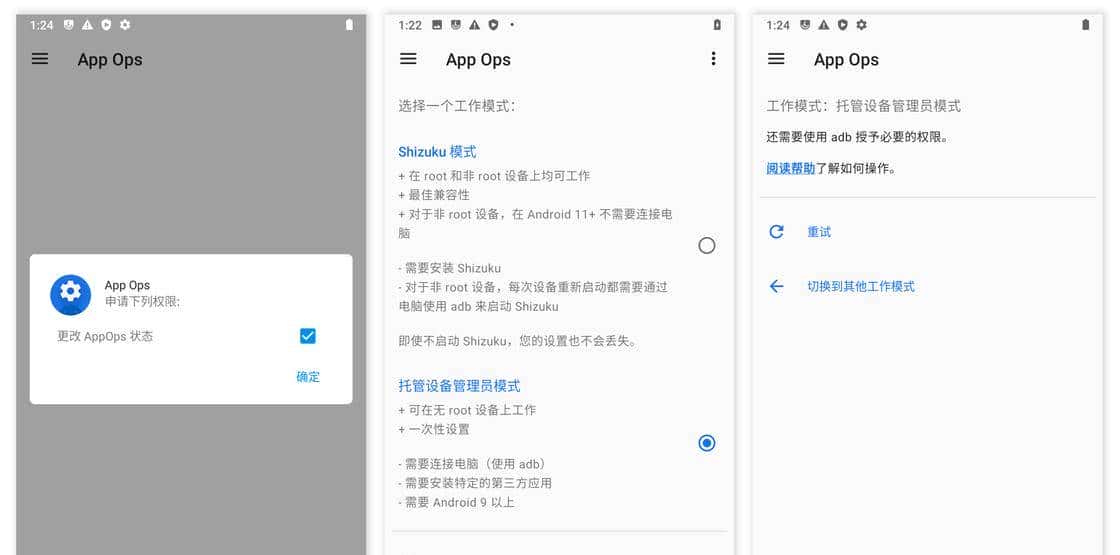
Task: Click the 重试 retry button text
Action: [819, 232]
